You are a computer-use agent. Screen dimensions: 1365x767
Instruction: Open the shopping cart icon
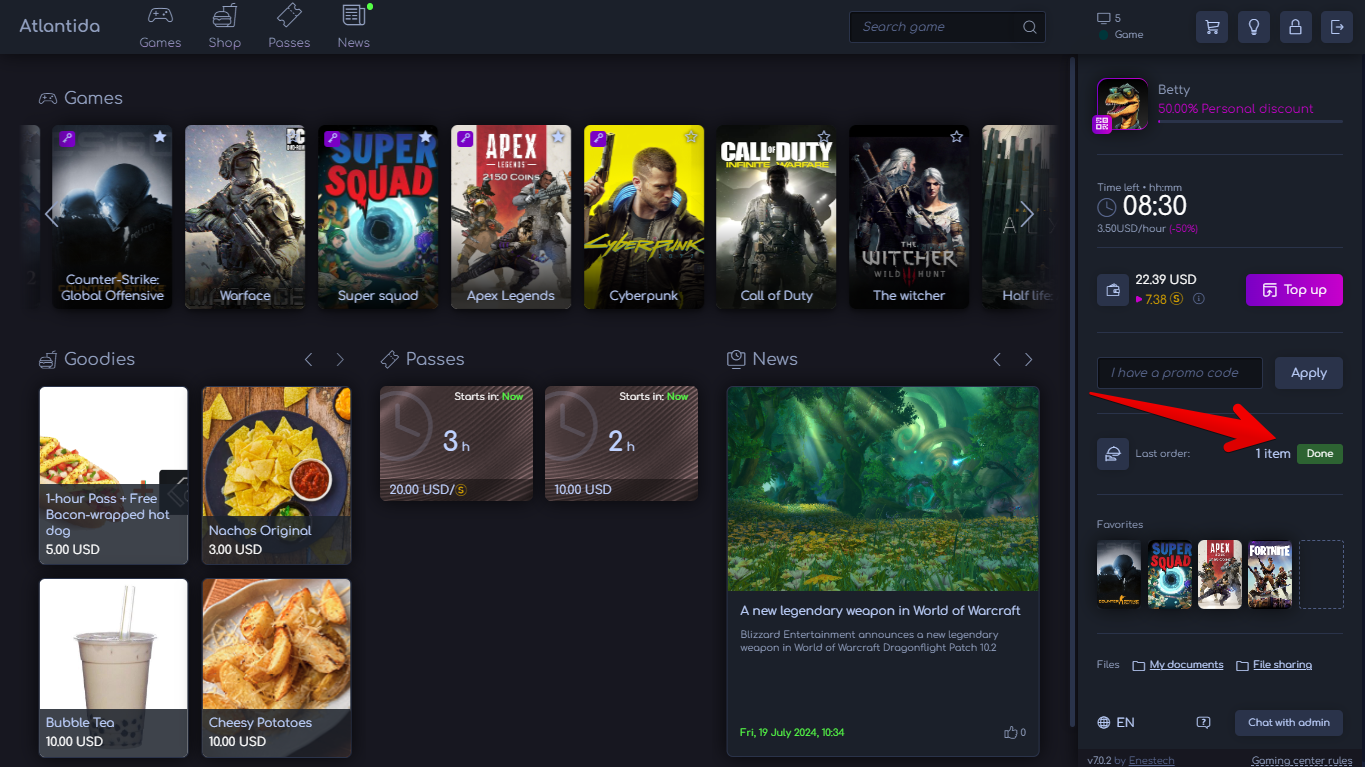1212,27
